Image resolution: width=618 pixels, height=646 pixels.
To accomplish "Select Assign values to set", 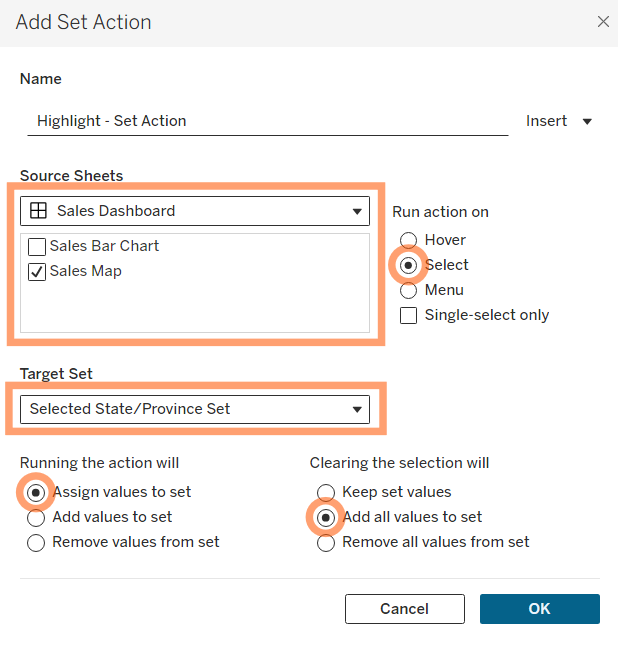I will click(x=36, y=492).
